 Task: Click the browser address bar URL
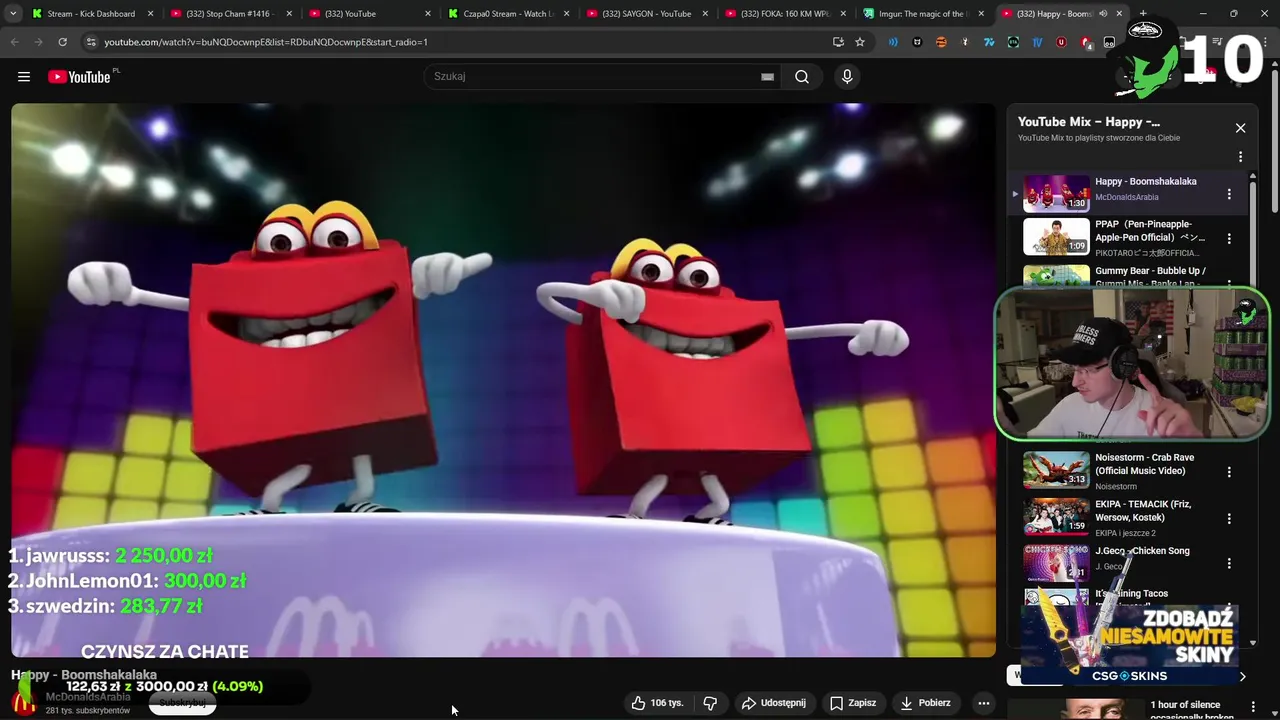pos(265,42)
